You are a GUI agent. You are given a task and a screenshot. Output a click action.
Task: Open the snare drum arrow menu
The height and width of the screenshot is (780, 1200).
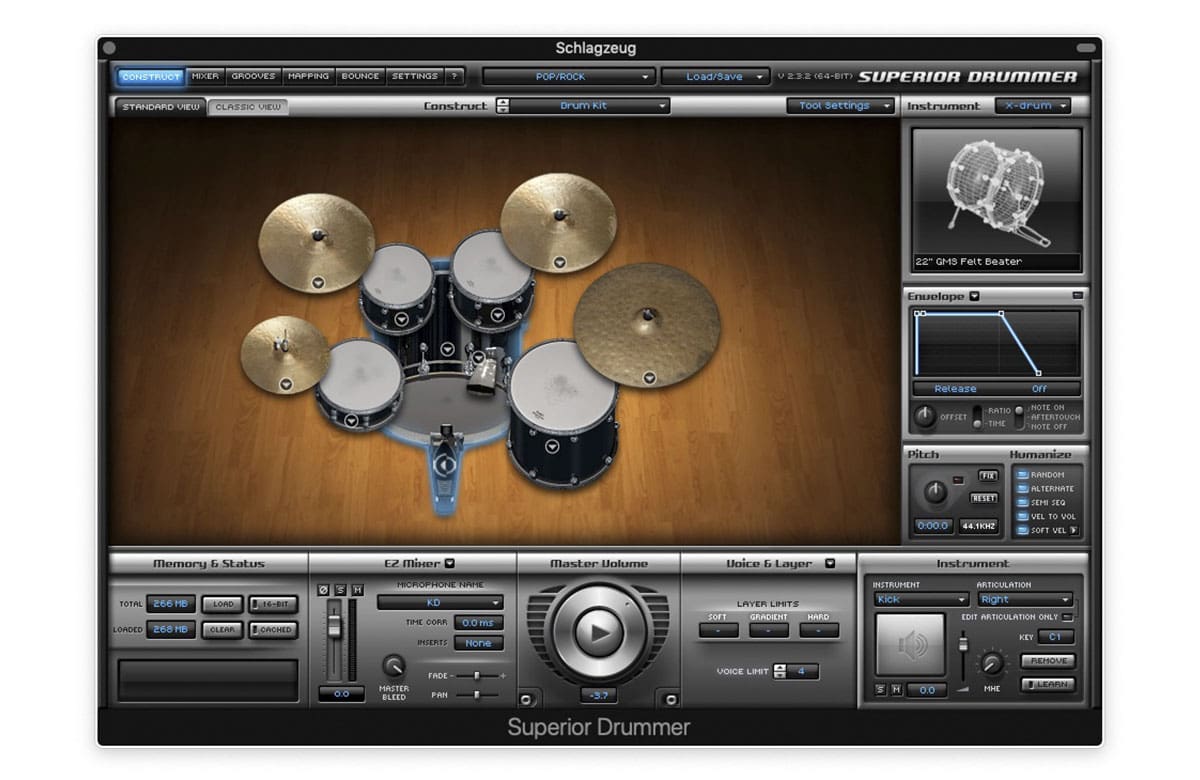[351, 421]
